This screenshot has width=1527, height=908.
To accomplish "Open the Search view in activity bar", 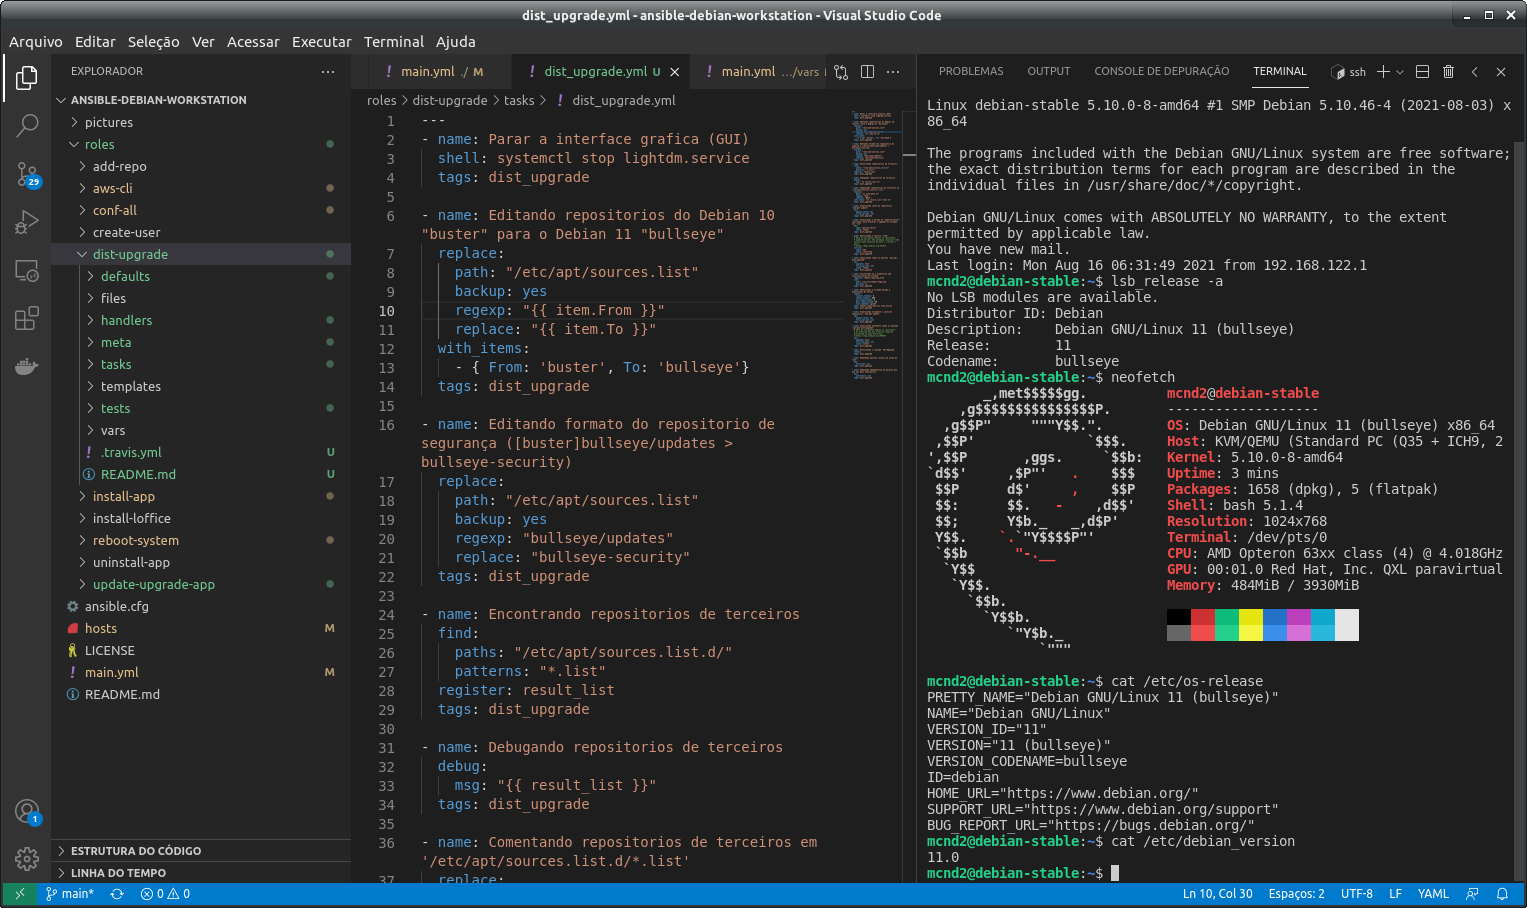I will coord(27,125).
